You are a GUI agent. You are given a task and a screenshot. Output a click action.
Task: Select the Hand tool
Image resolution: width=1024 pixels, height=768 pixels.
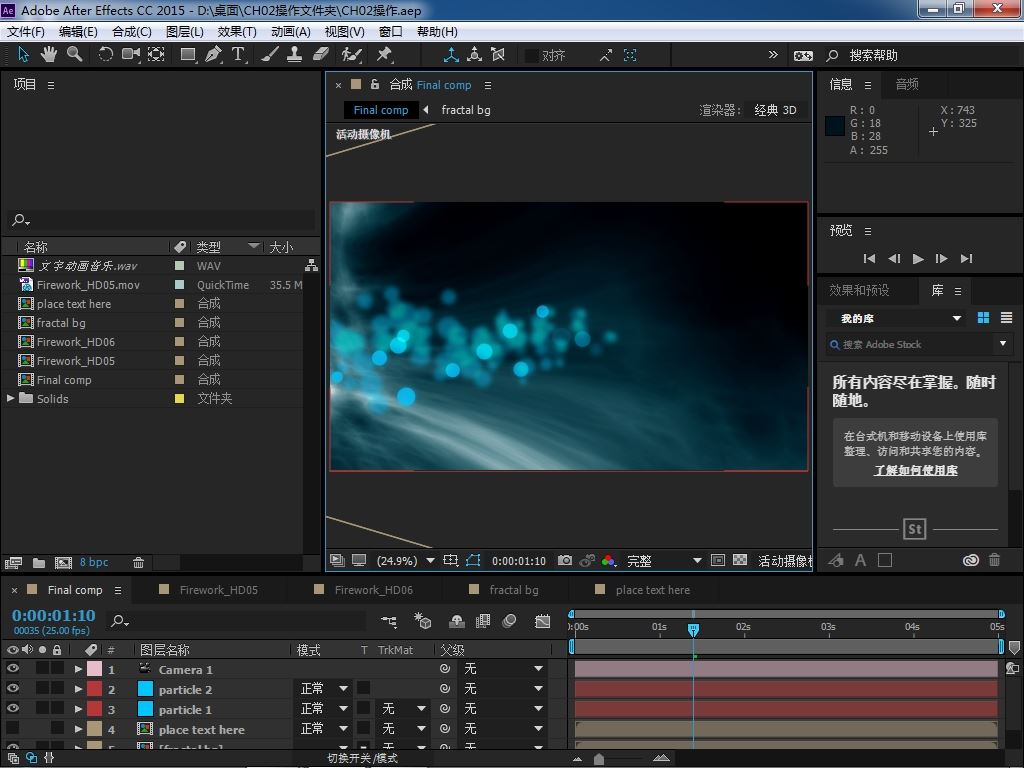(50, 55)
